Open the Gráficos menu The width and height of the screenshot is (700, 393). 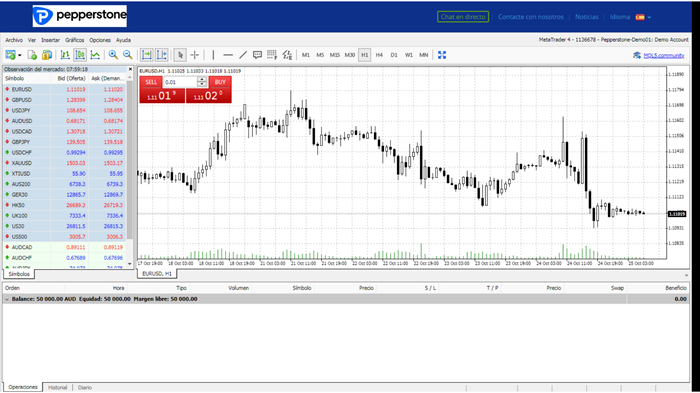75,40
